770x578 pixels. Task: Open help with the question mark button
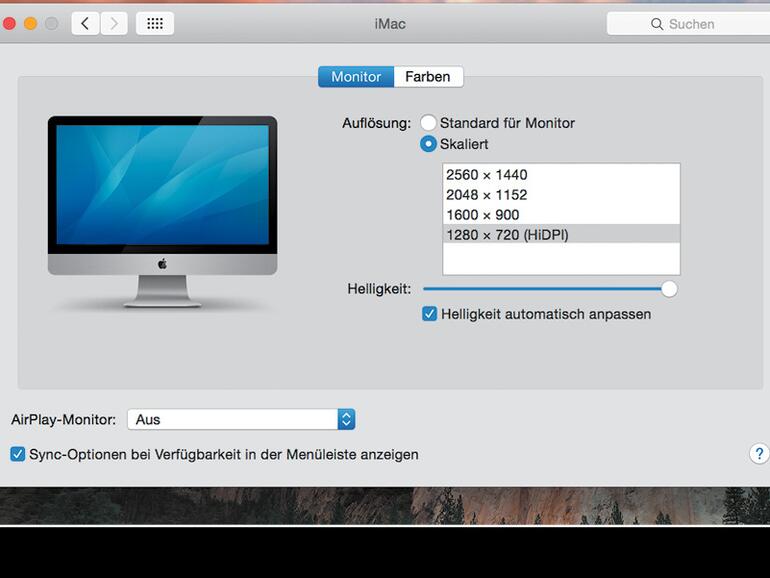click(759, 454)
